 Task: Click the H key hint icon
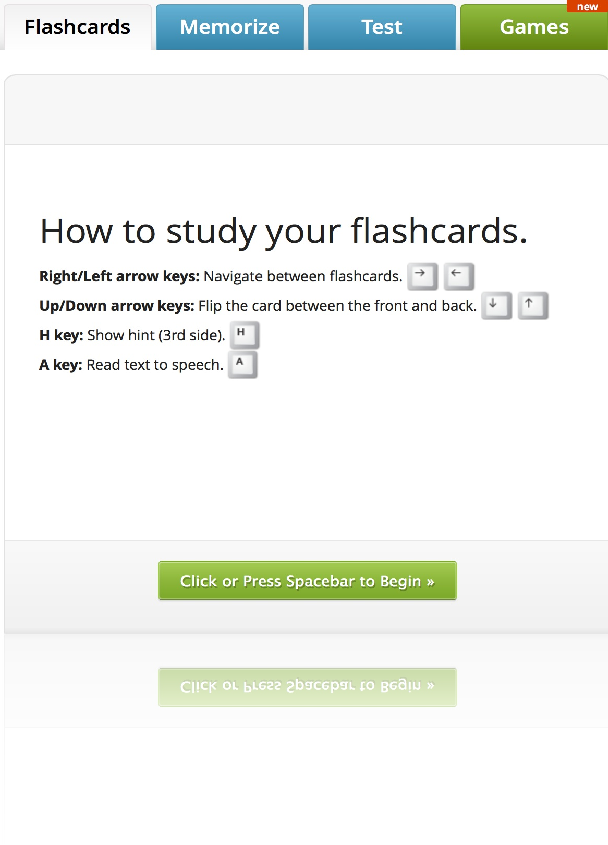(244, 335)
